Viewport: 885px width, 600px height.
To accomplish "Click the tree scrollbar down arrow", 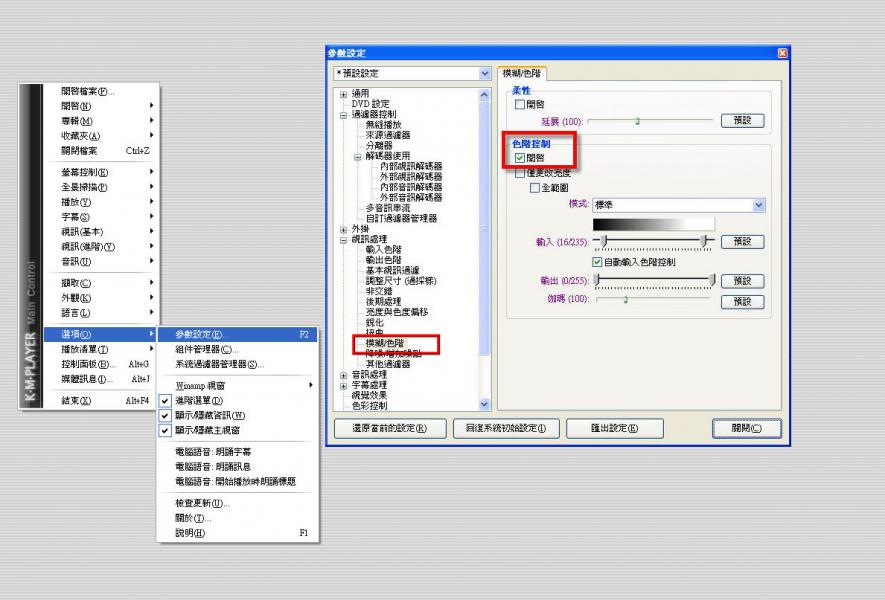I will tap(484, 404).
